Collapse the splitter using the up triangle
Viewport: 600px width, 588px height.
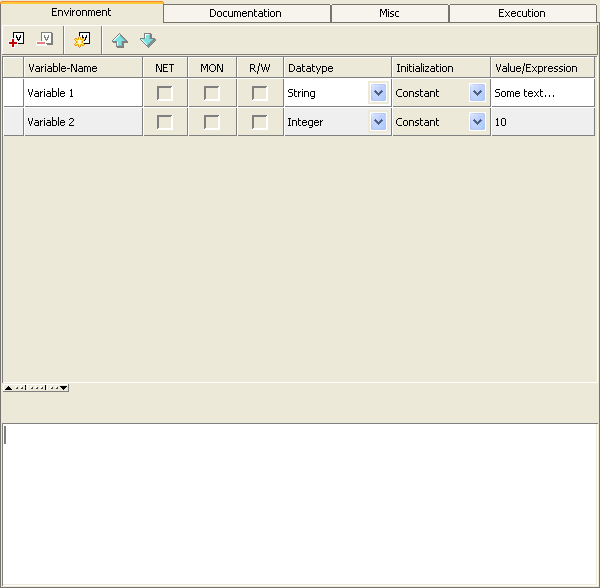point(8,387)
